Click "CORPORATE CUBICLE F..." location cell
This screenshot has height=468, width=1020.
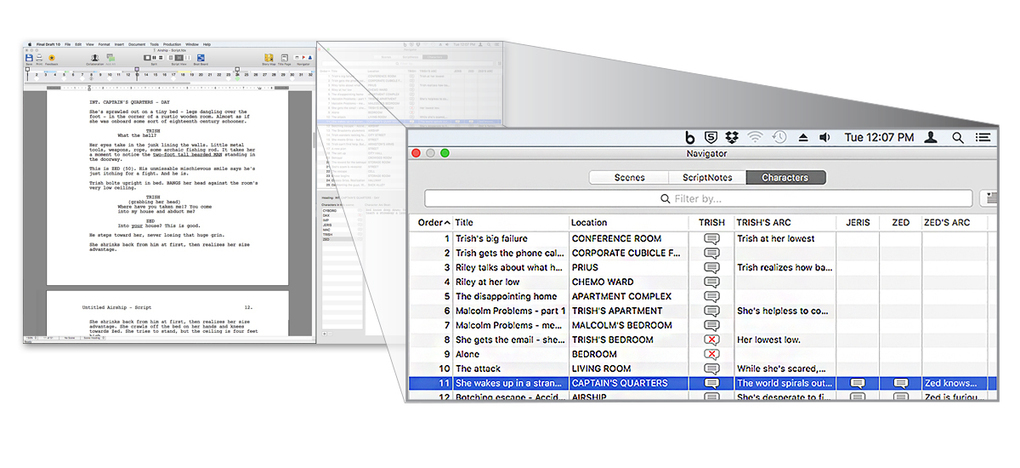(x=626, y=253)
